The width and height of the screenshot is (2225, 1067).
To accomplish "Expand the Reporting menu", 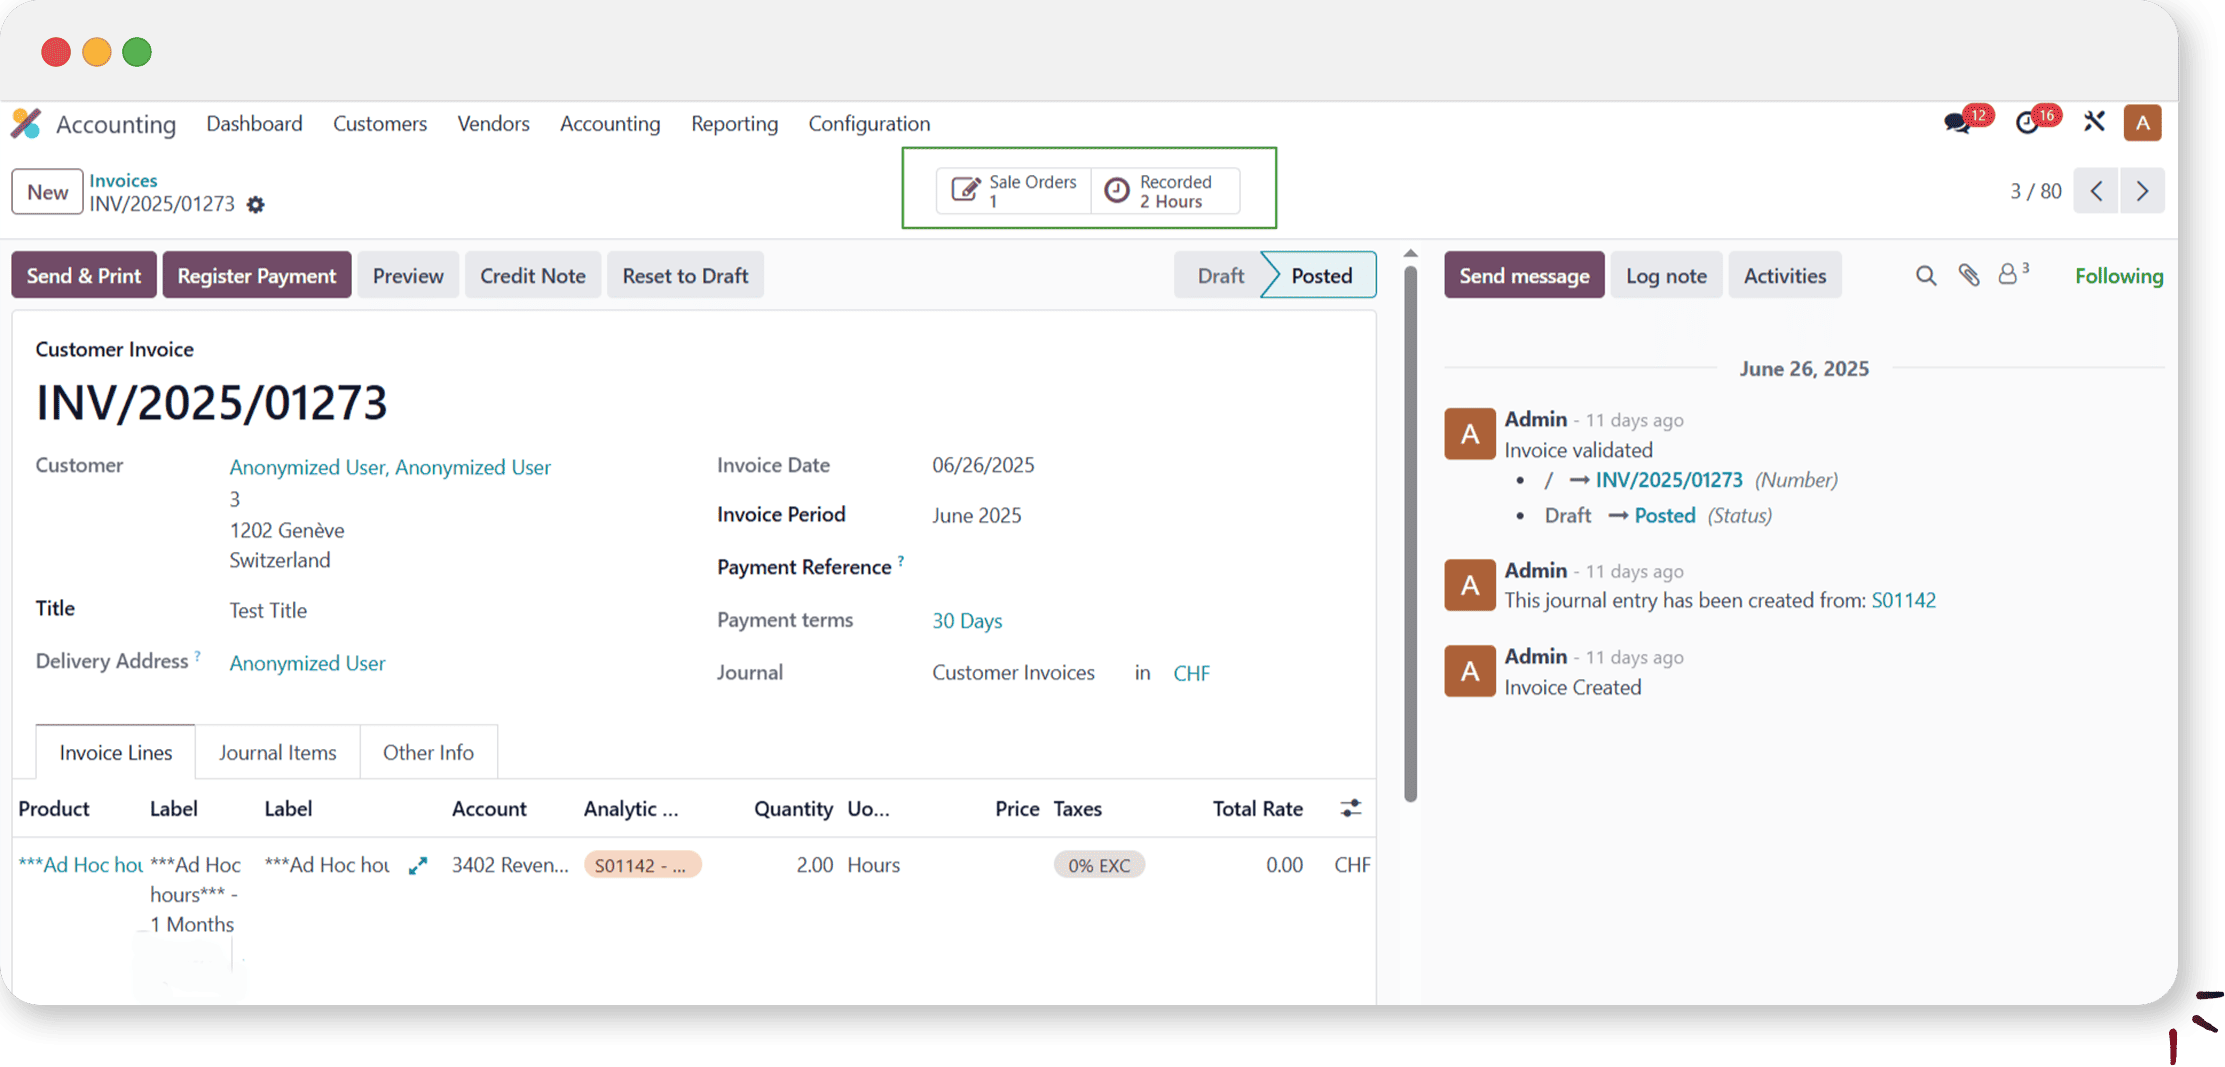I will pyautogui.click(x=734, y=123).
